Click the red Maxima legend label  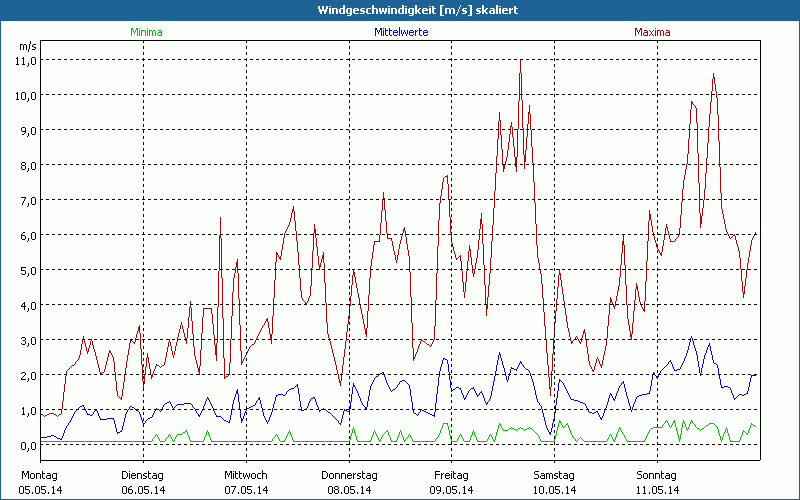pos(655,32)
